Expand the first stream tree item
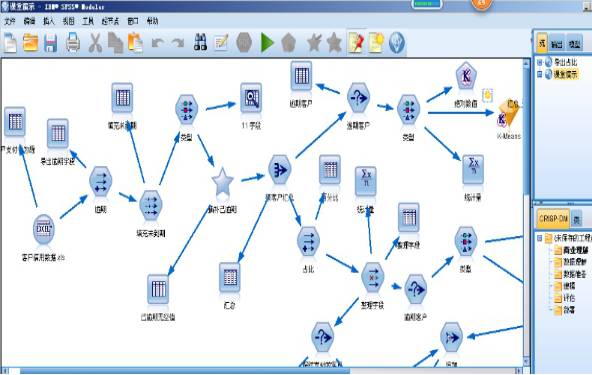592x375 pixels. click(540, 62)
